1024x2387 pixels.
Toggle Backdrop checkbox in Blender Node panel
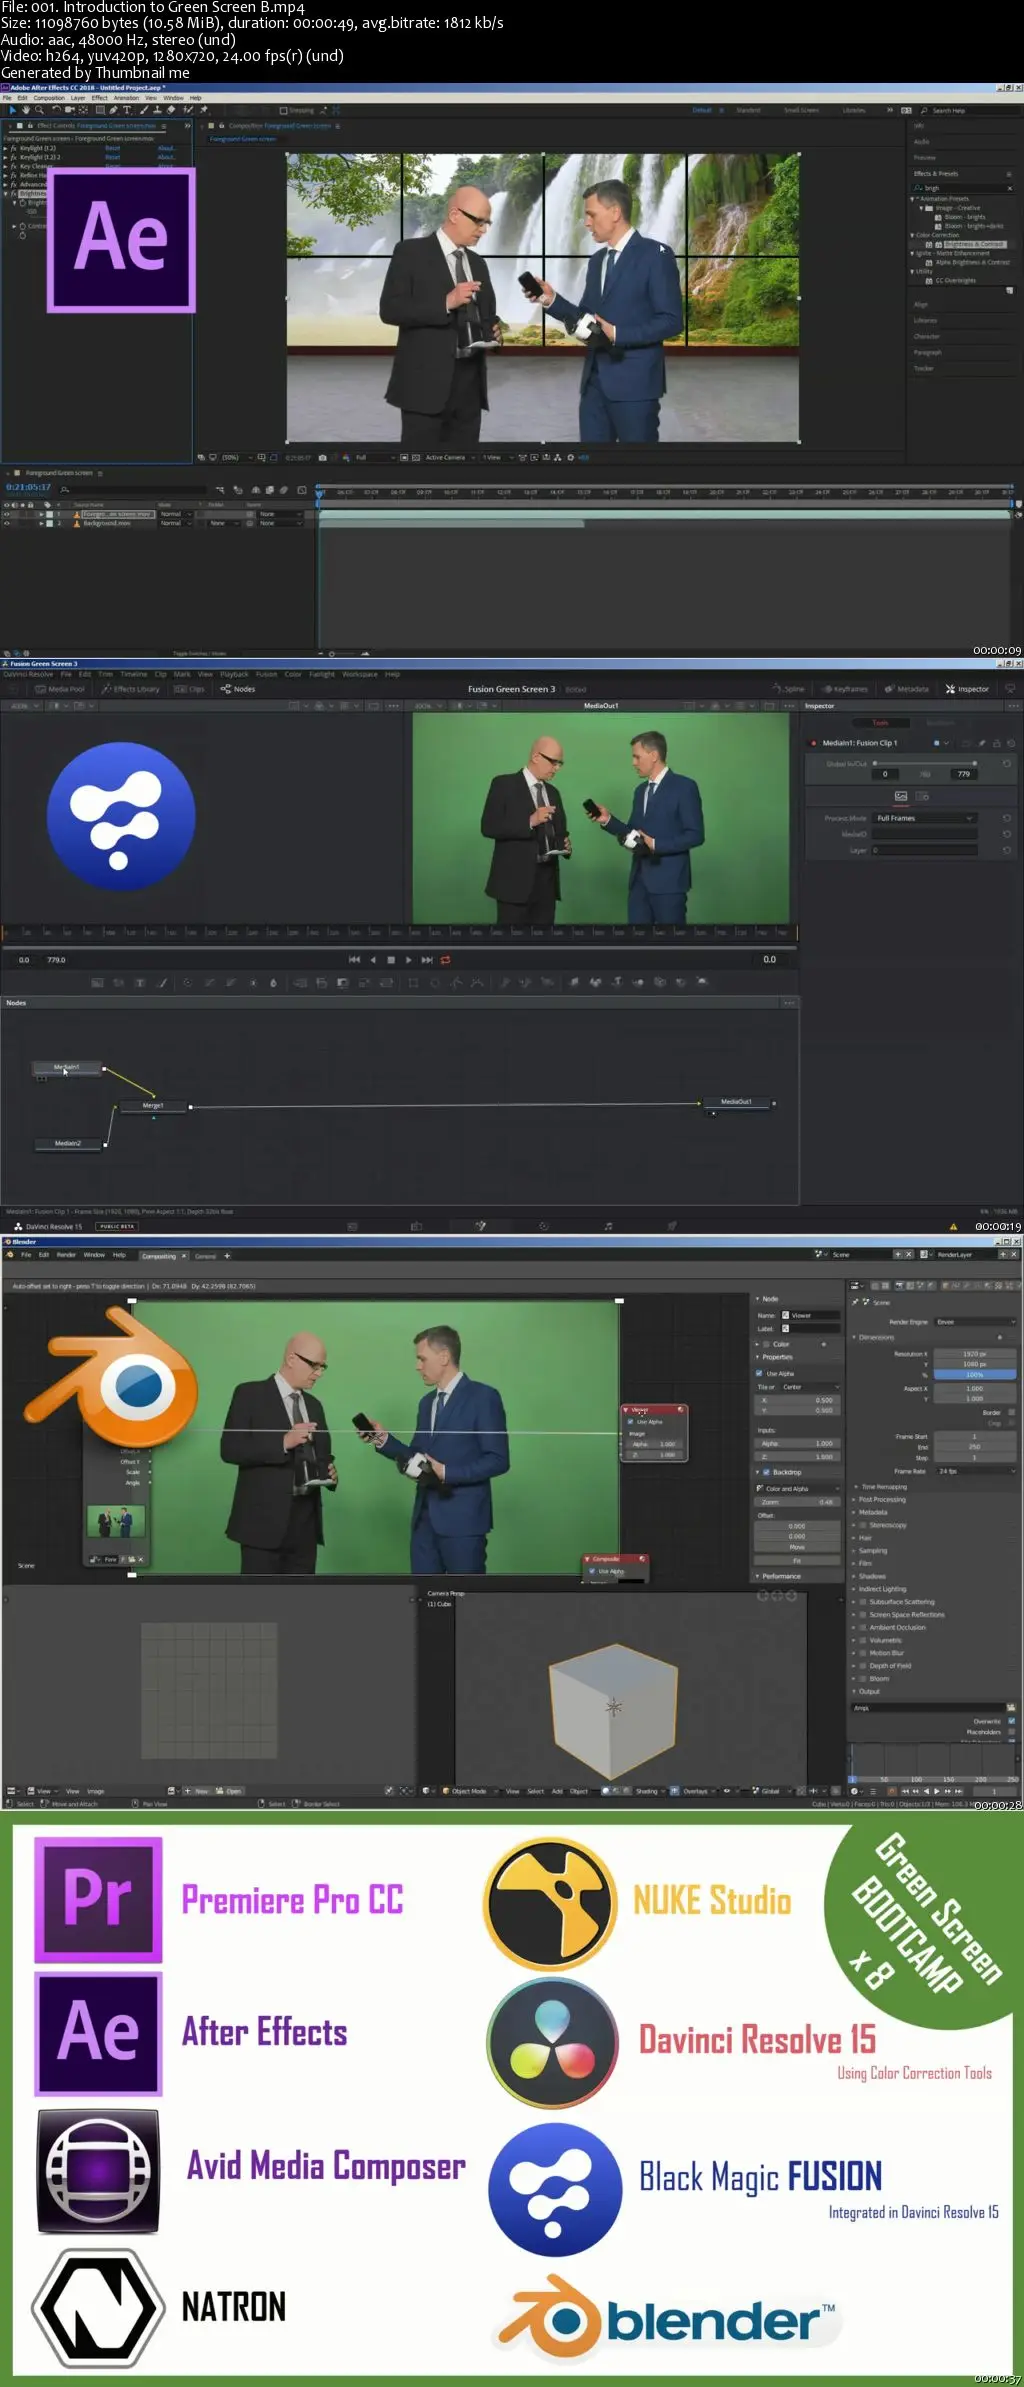click(767, 1472)
